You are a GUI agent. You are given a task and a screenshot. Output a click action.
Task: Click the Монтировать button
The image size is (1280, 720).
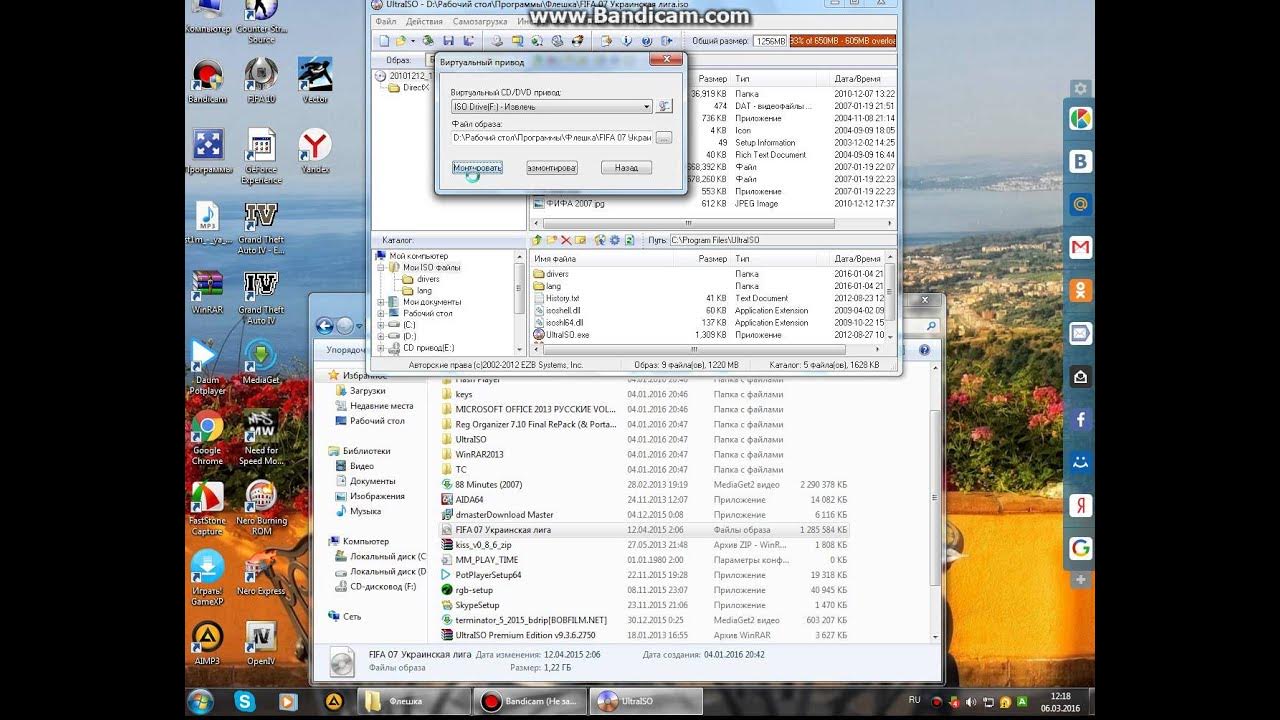point(477,168)
